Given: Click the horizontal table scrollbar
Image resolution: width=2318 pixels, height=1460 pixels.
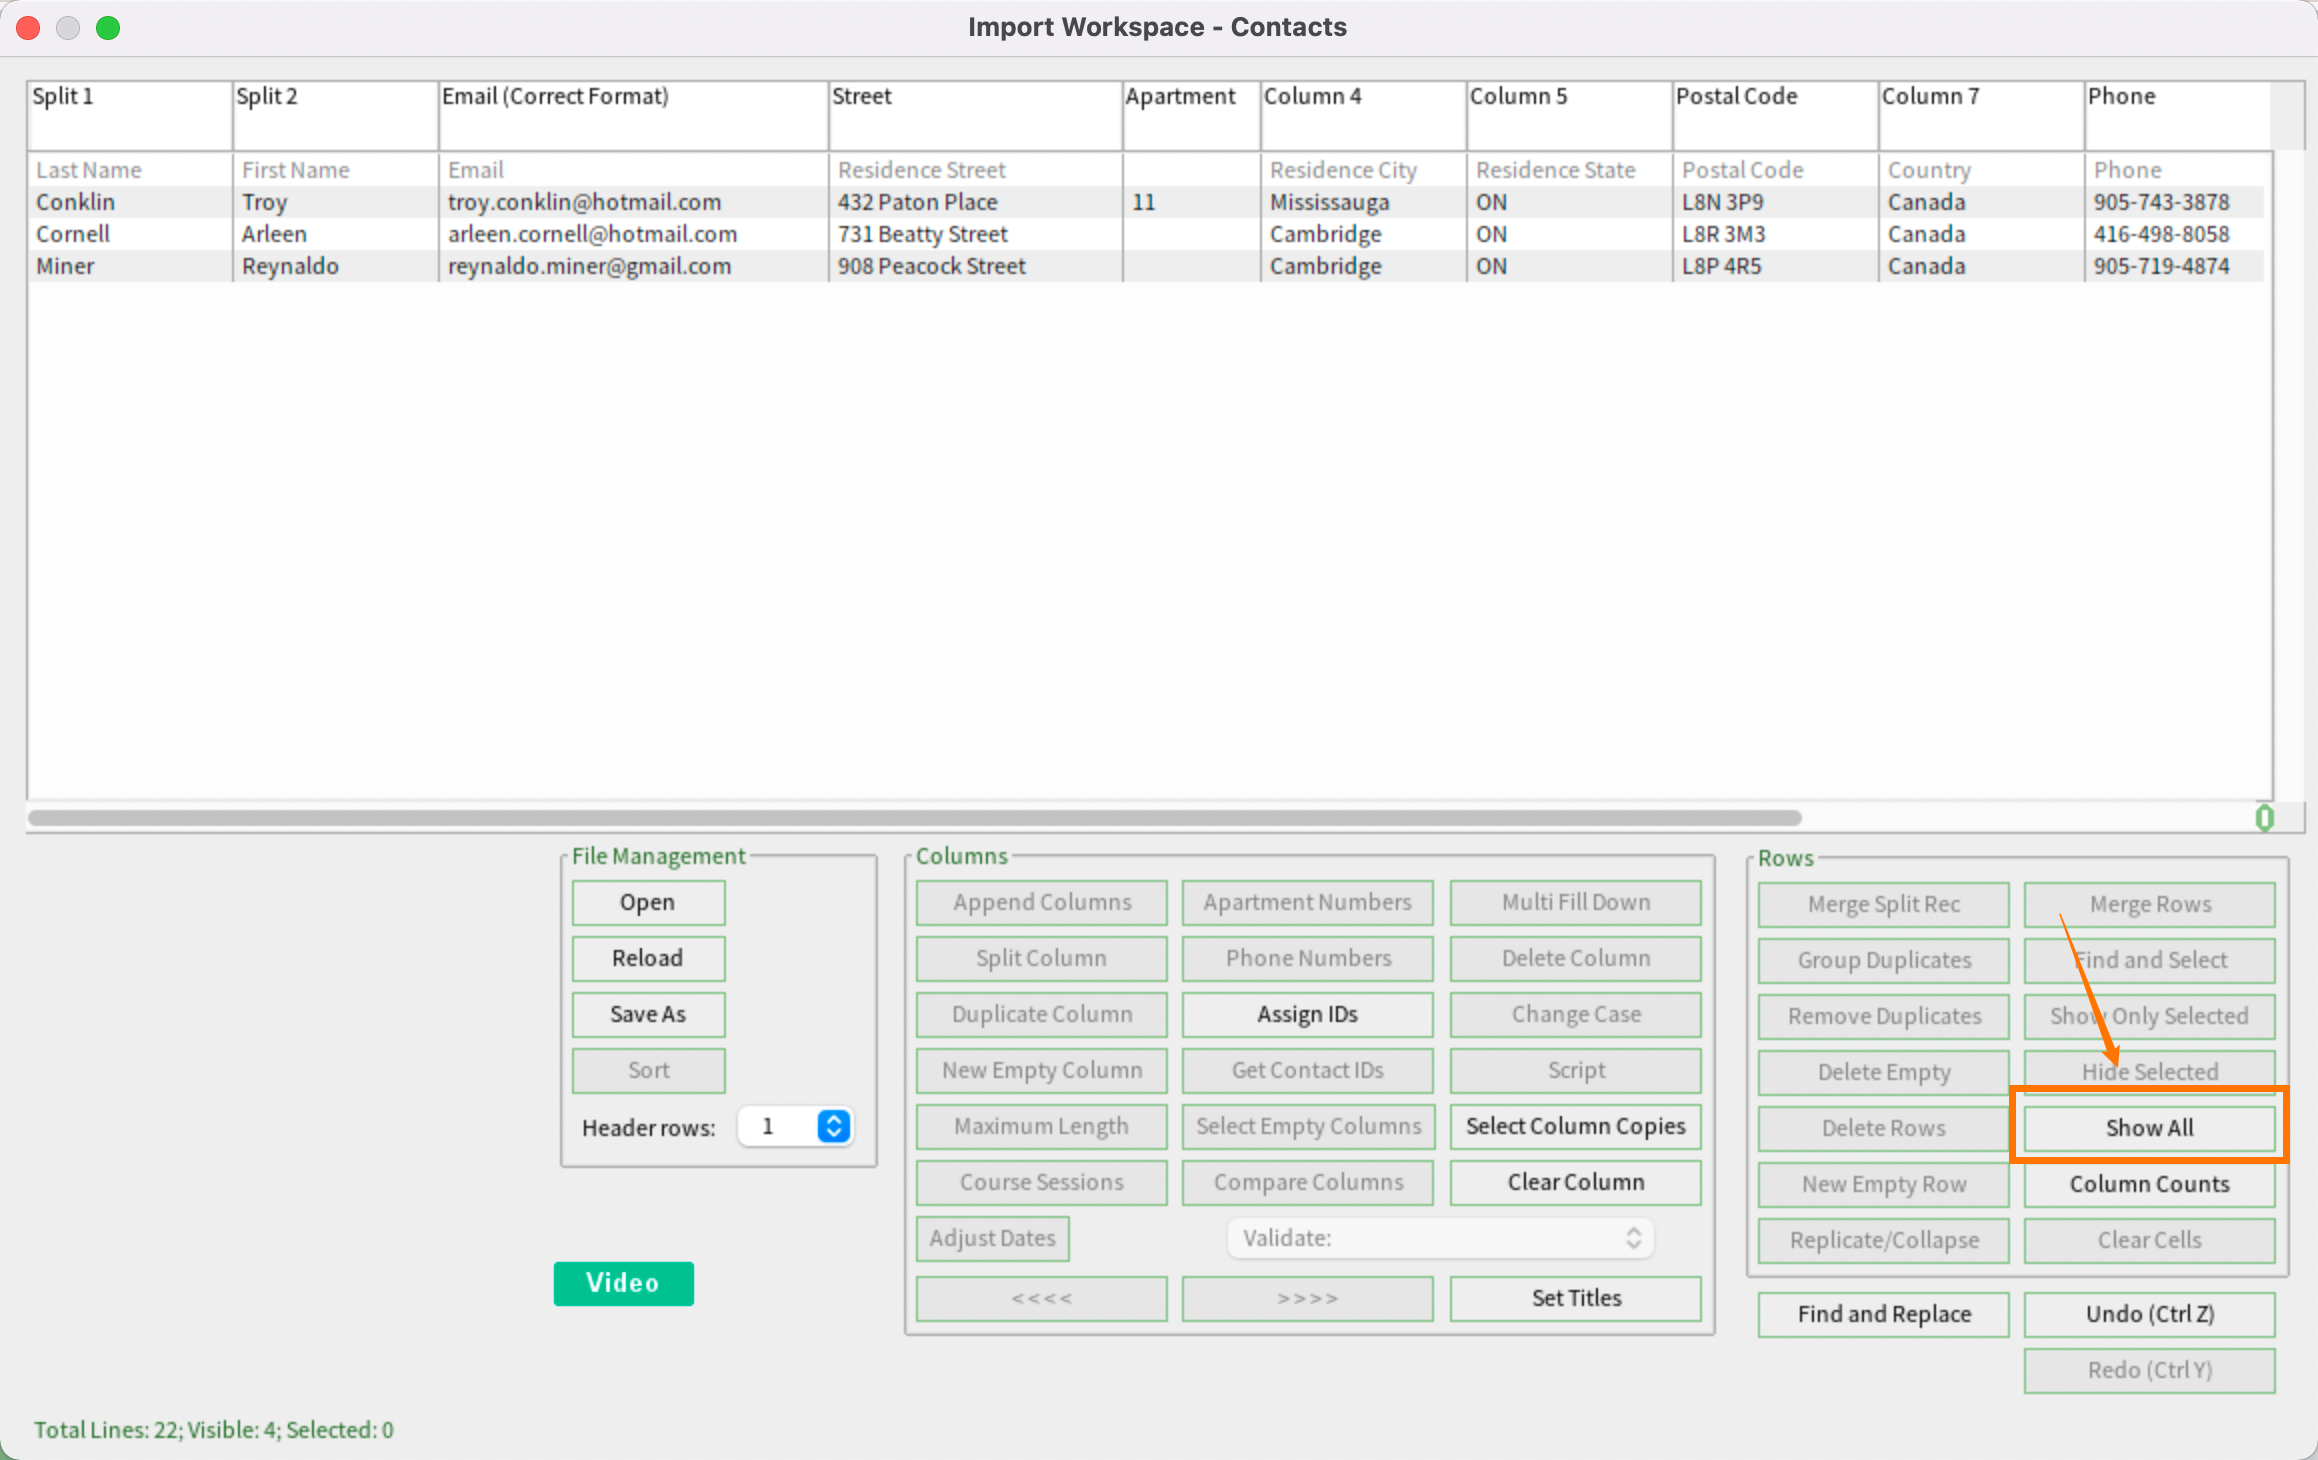Looking at the screenshot, I should coord(914,818).
